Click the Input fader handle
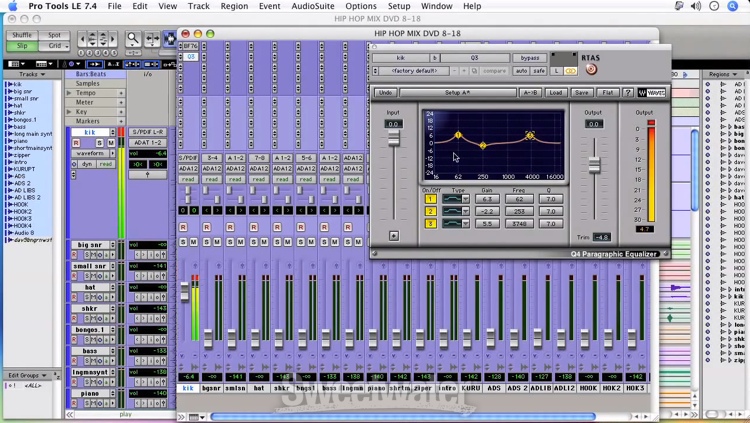Viewport: 750px width, 423px height. pos(394,138)
